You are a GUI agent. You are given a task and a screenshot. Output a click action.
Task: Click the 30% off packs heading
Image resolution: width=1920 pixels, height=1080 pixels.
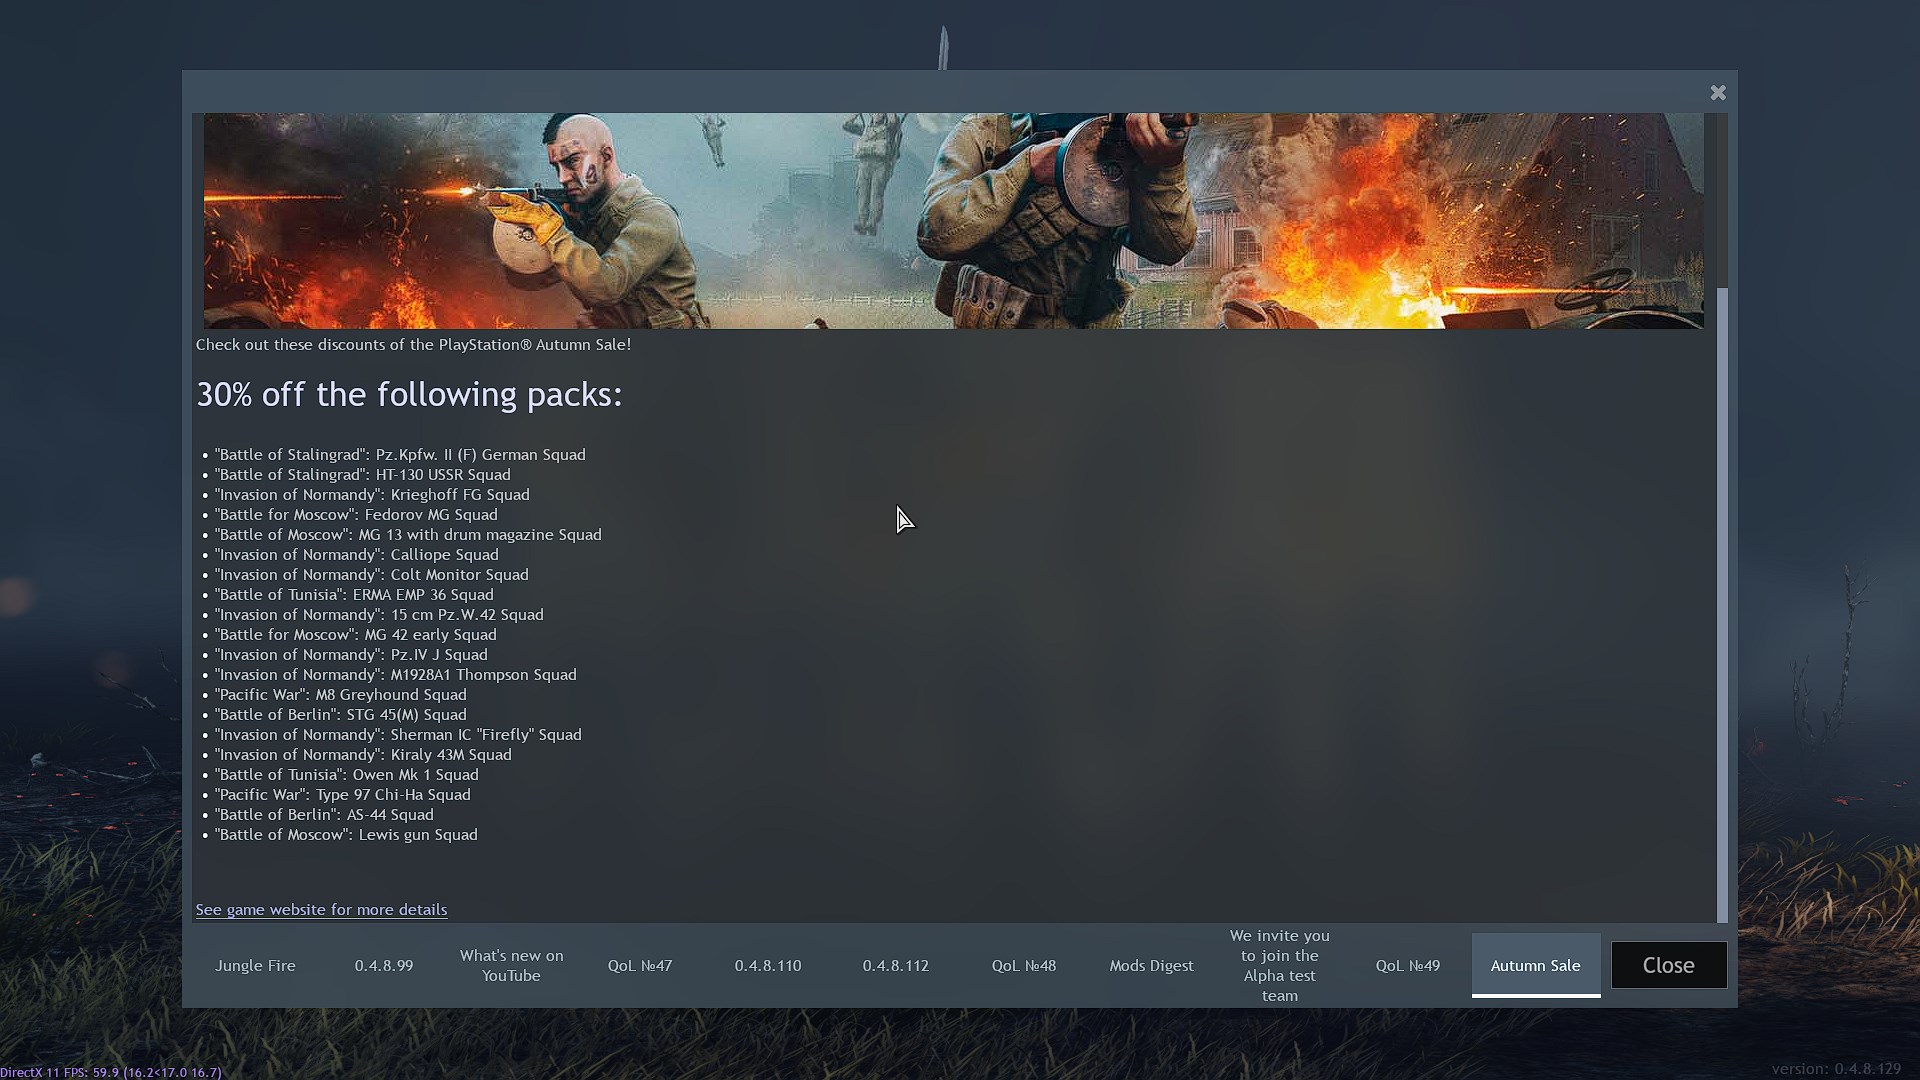click(x=408, y=394)
